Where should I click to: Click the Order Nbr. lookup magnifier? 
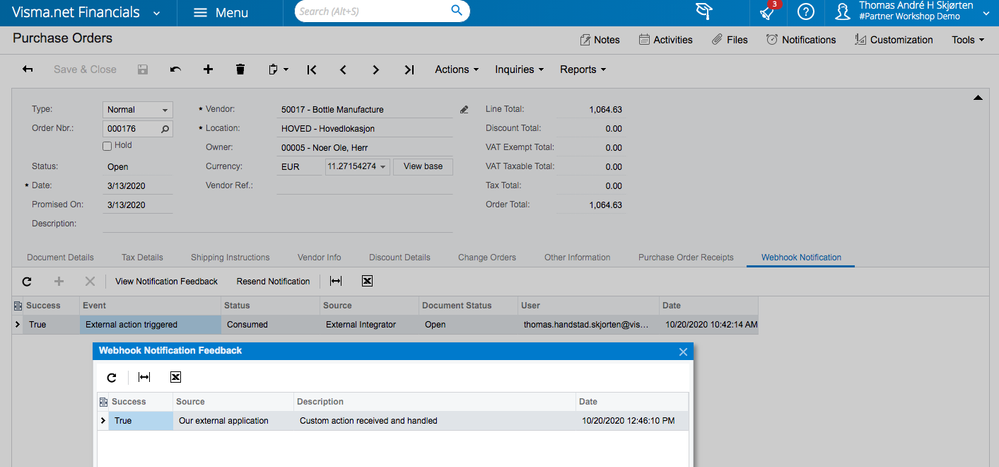coord(165,129)
